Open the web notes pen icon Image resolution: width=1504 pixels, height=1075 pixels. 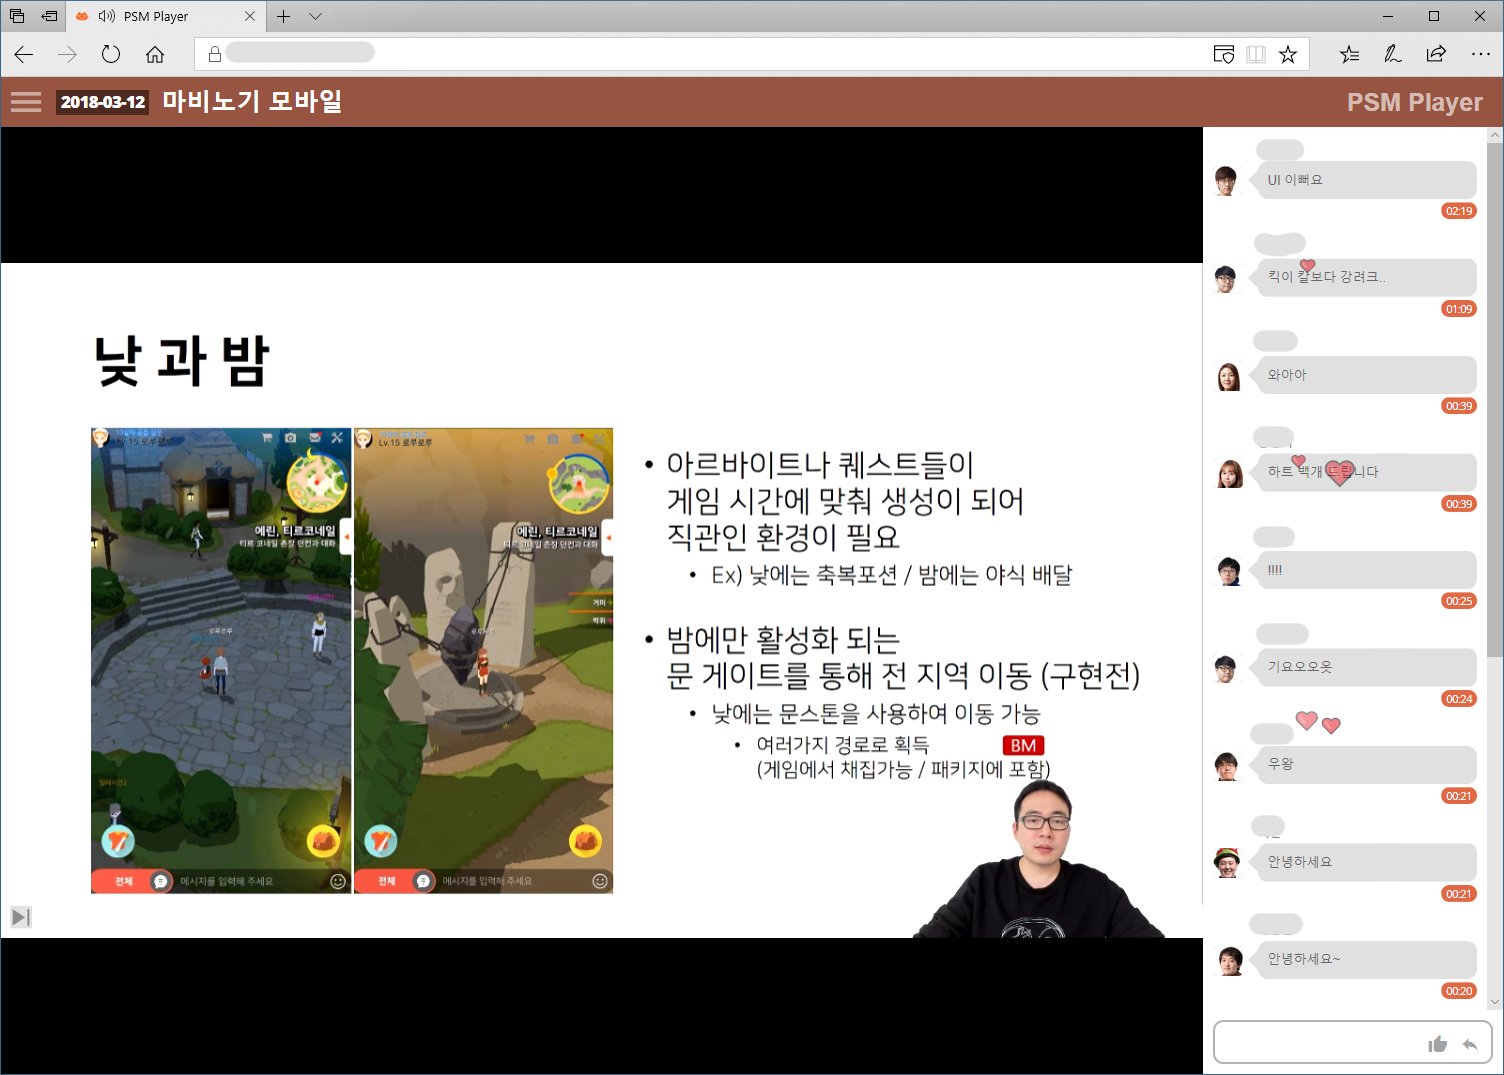(x=1392, y=55)
